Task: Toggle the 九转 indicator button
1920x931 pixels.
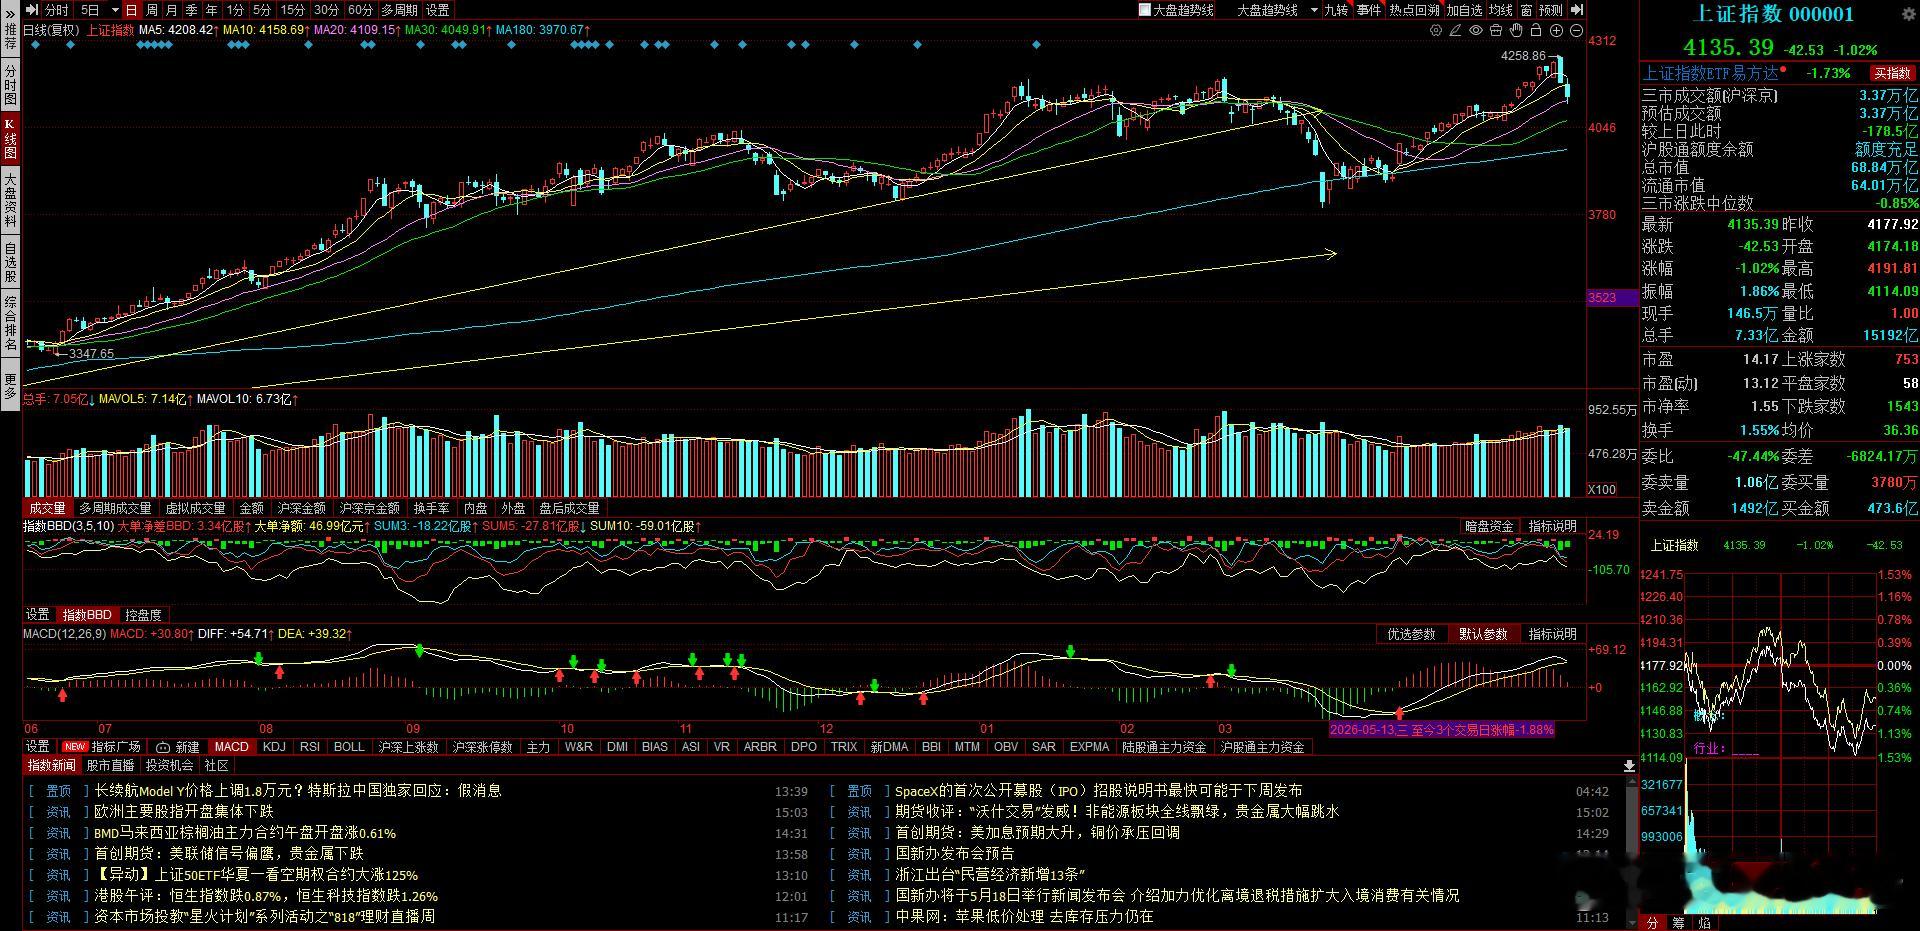Action: click(1336, 10)
